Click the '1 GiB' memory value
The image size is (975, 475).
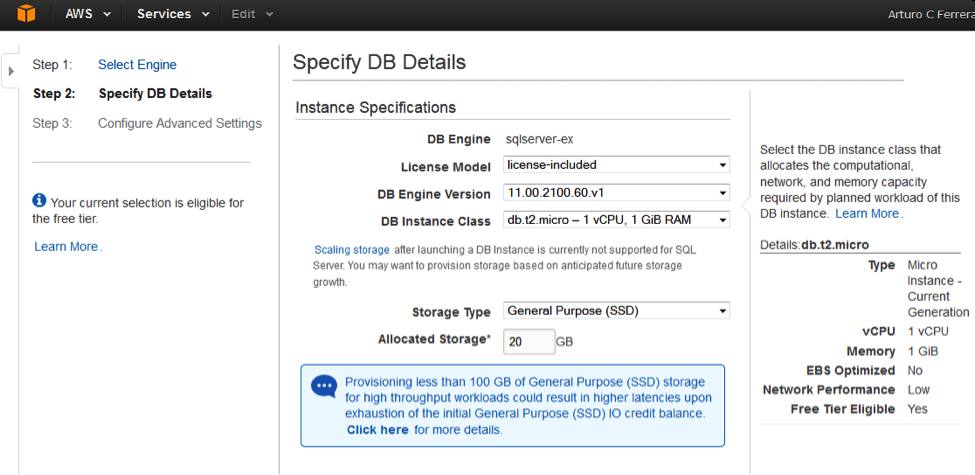(x=923, y=351)
